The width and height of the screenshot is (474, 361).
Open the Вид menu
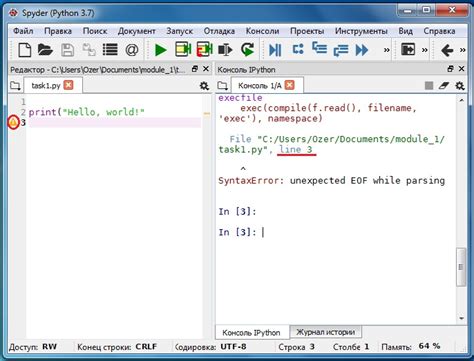[405, 31]
